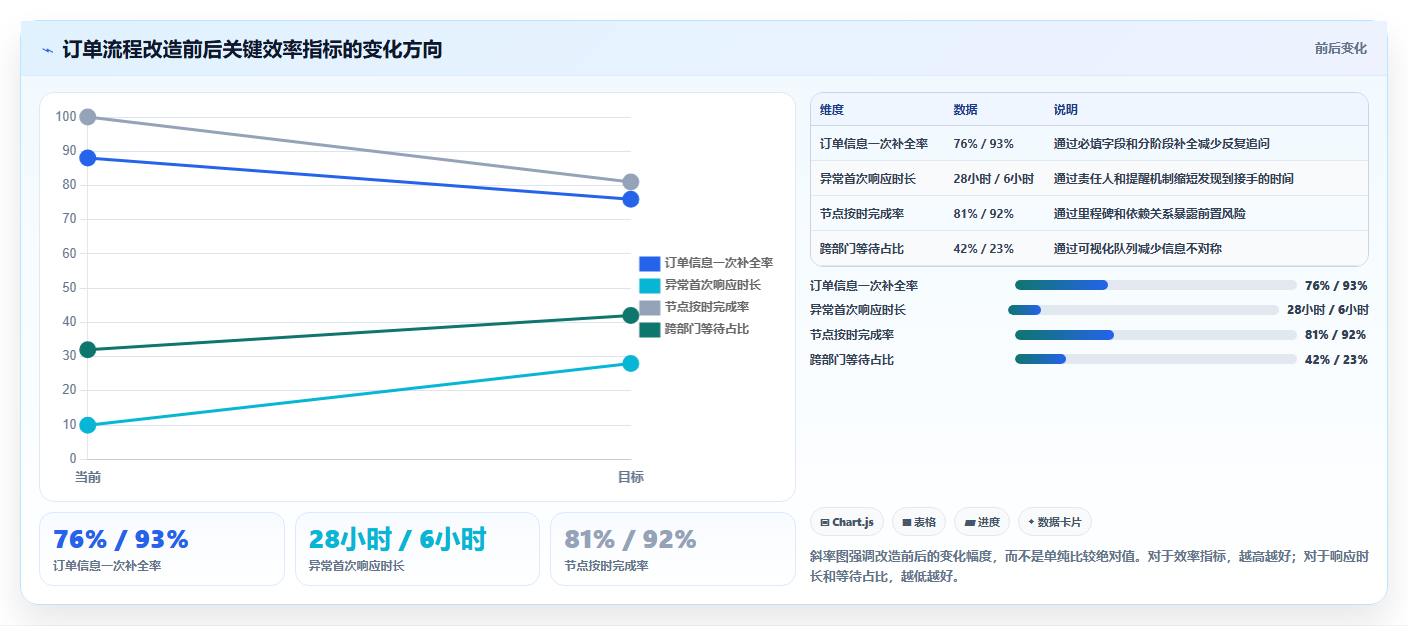Click the 异常首次响应时长 legend label

click(713, 285)
